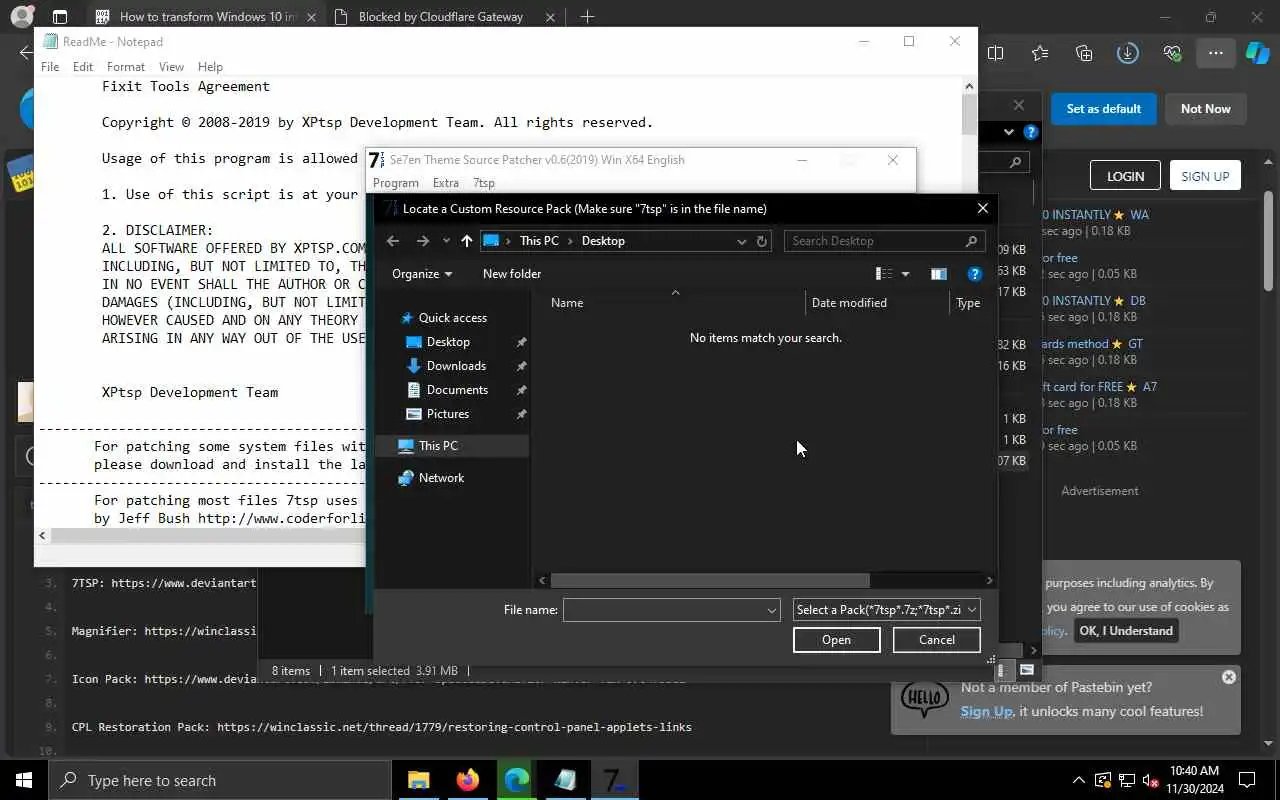This screenshot has width=1280, height=800.
Task: Open the Organize menu
Action: 422,274
